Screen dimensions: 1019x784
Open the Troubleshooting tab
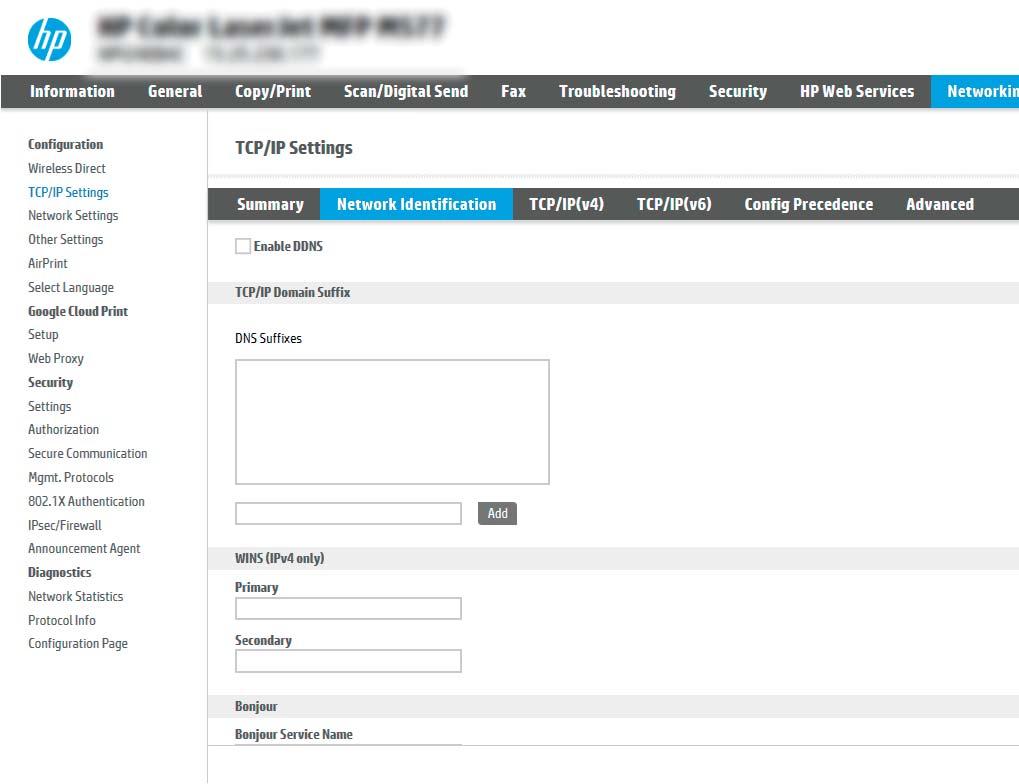[x=617, y=92]
